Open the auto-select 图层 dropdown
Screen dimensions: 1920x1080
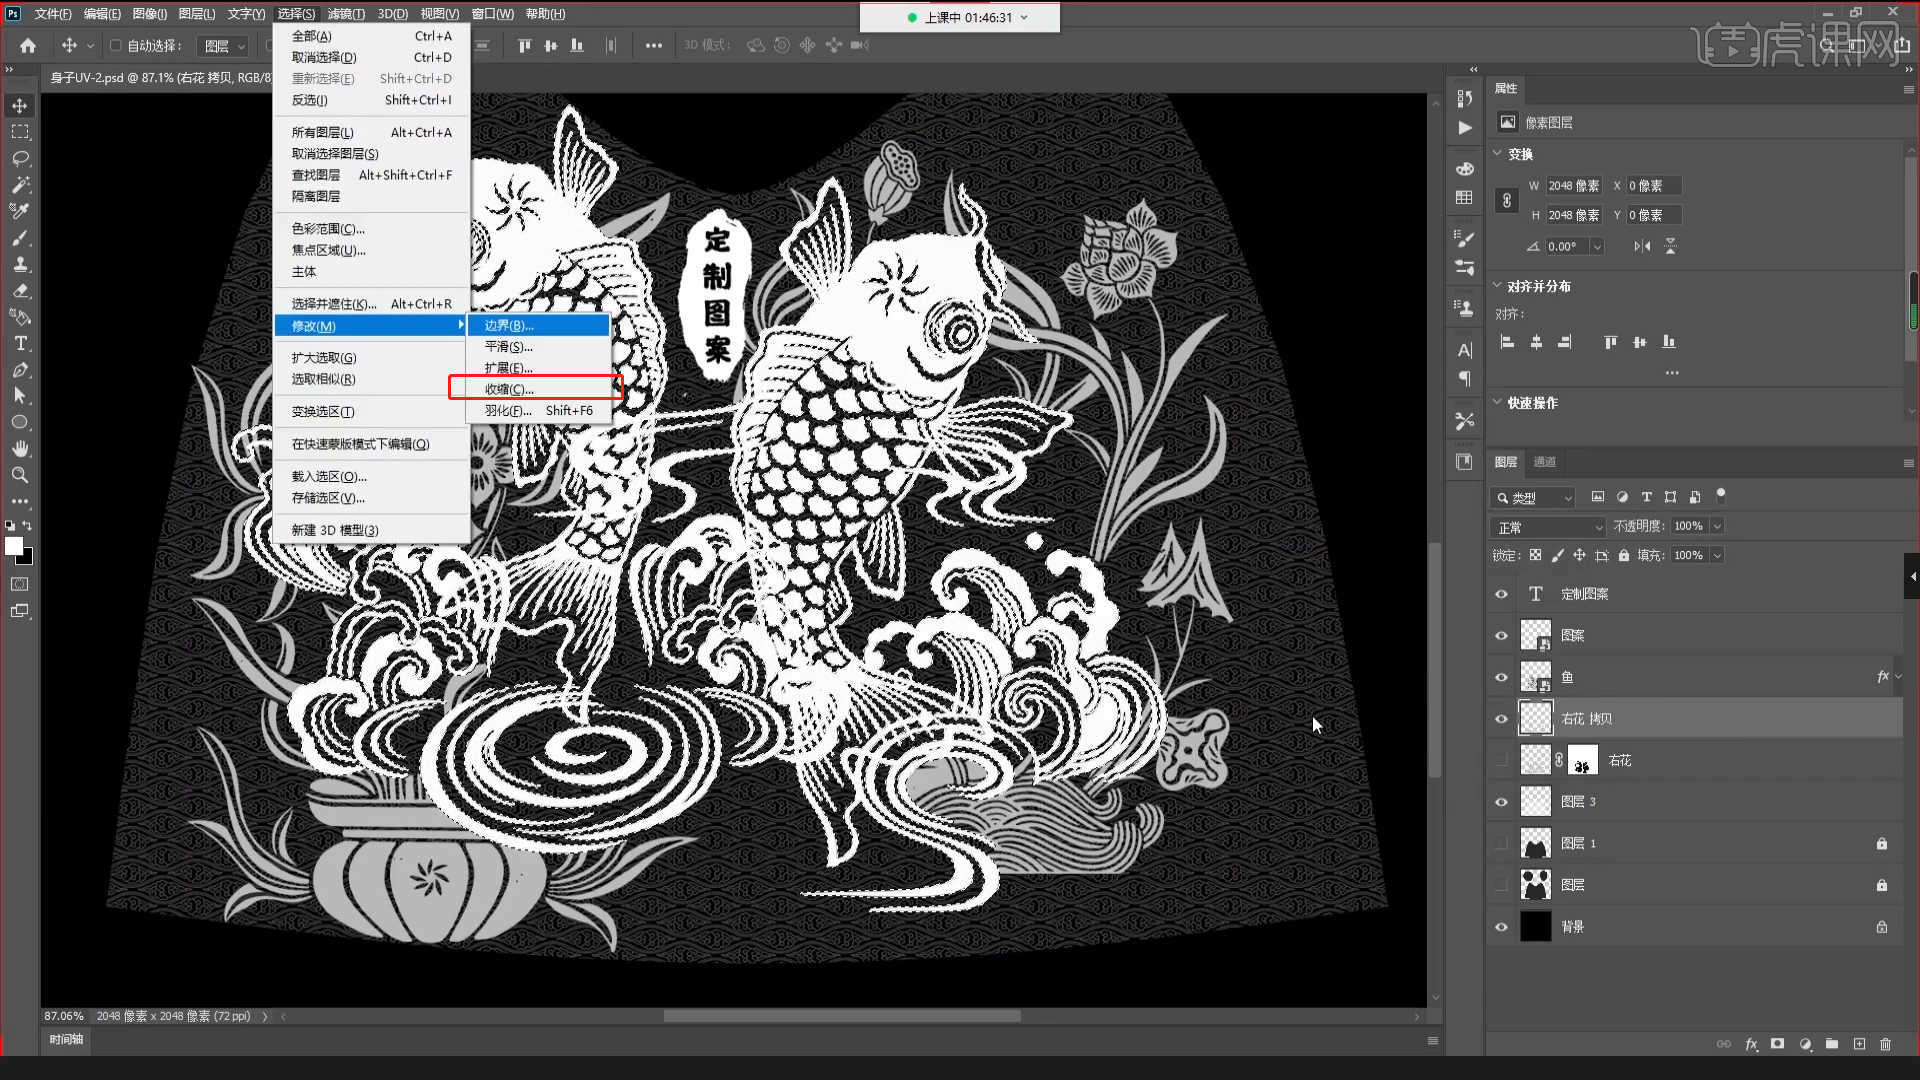pyautogui.click(x=222, y=46)
